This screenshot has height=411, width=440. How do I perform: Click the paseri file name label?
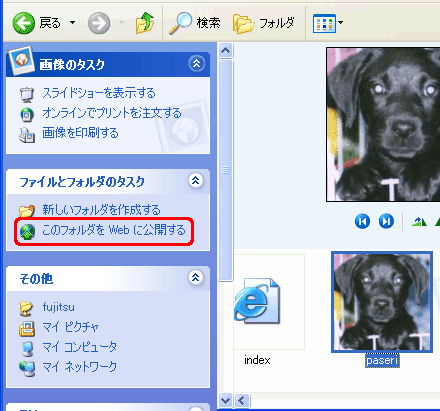[382, 360]
